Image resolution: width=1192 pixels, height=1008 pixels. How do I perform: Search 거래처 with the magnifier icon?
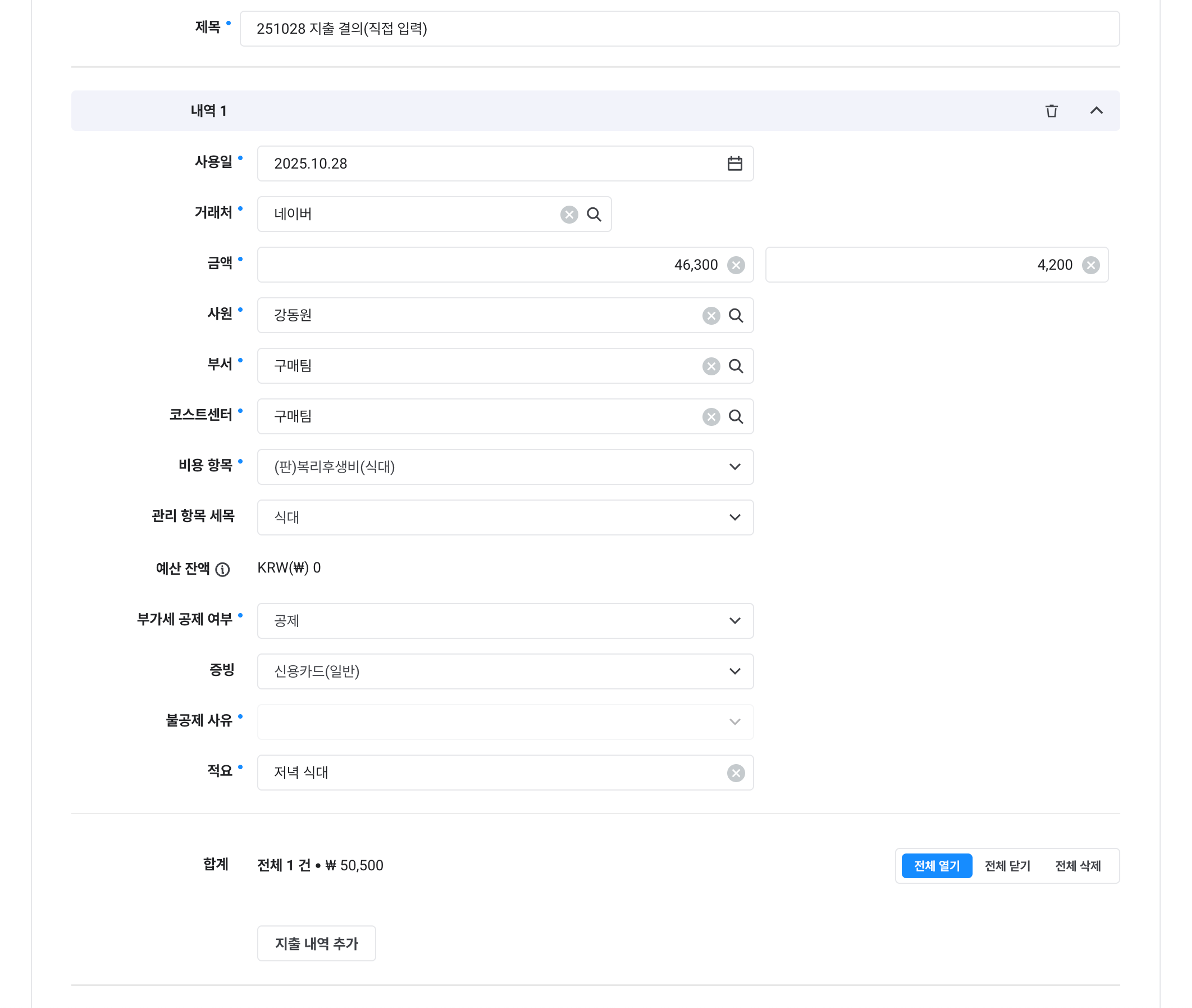tap(594, 214)
